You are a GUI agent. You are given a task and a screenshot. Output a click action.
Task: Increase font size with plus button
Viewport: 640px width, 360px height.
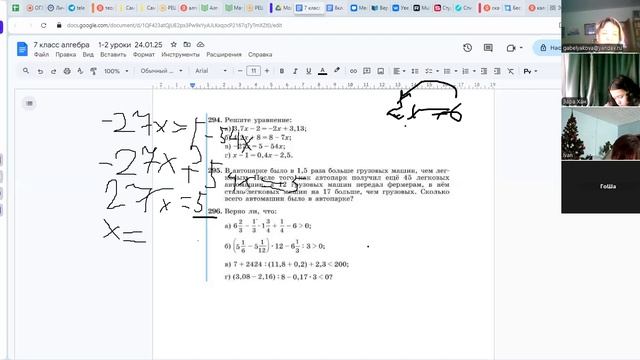(x=267, y=71)
